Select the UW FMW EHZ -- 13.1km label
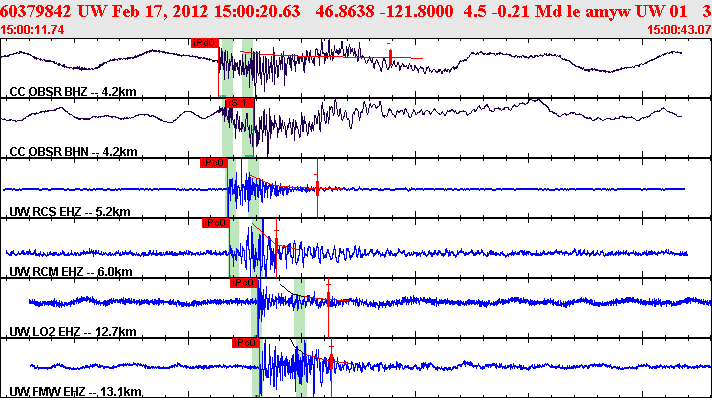The height and width of the screenshot is (398, 712). click(75, 392)
